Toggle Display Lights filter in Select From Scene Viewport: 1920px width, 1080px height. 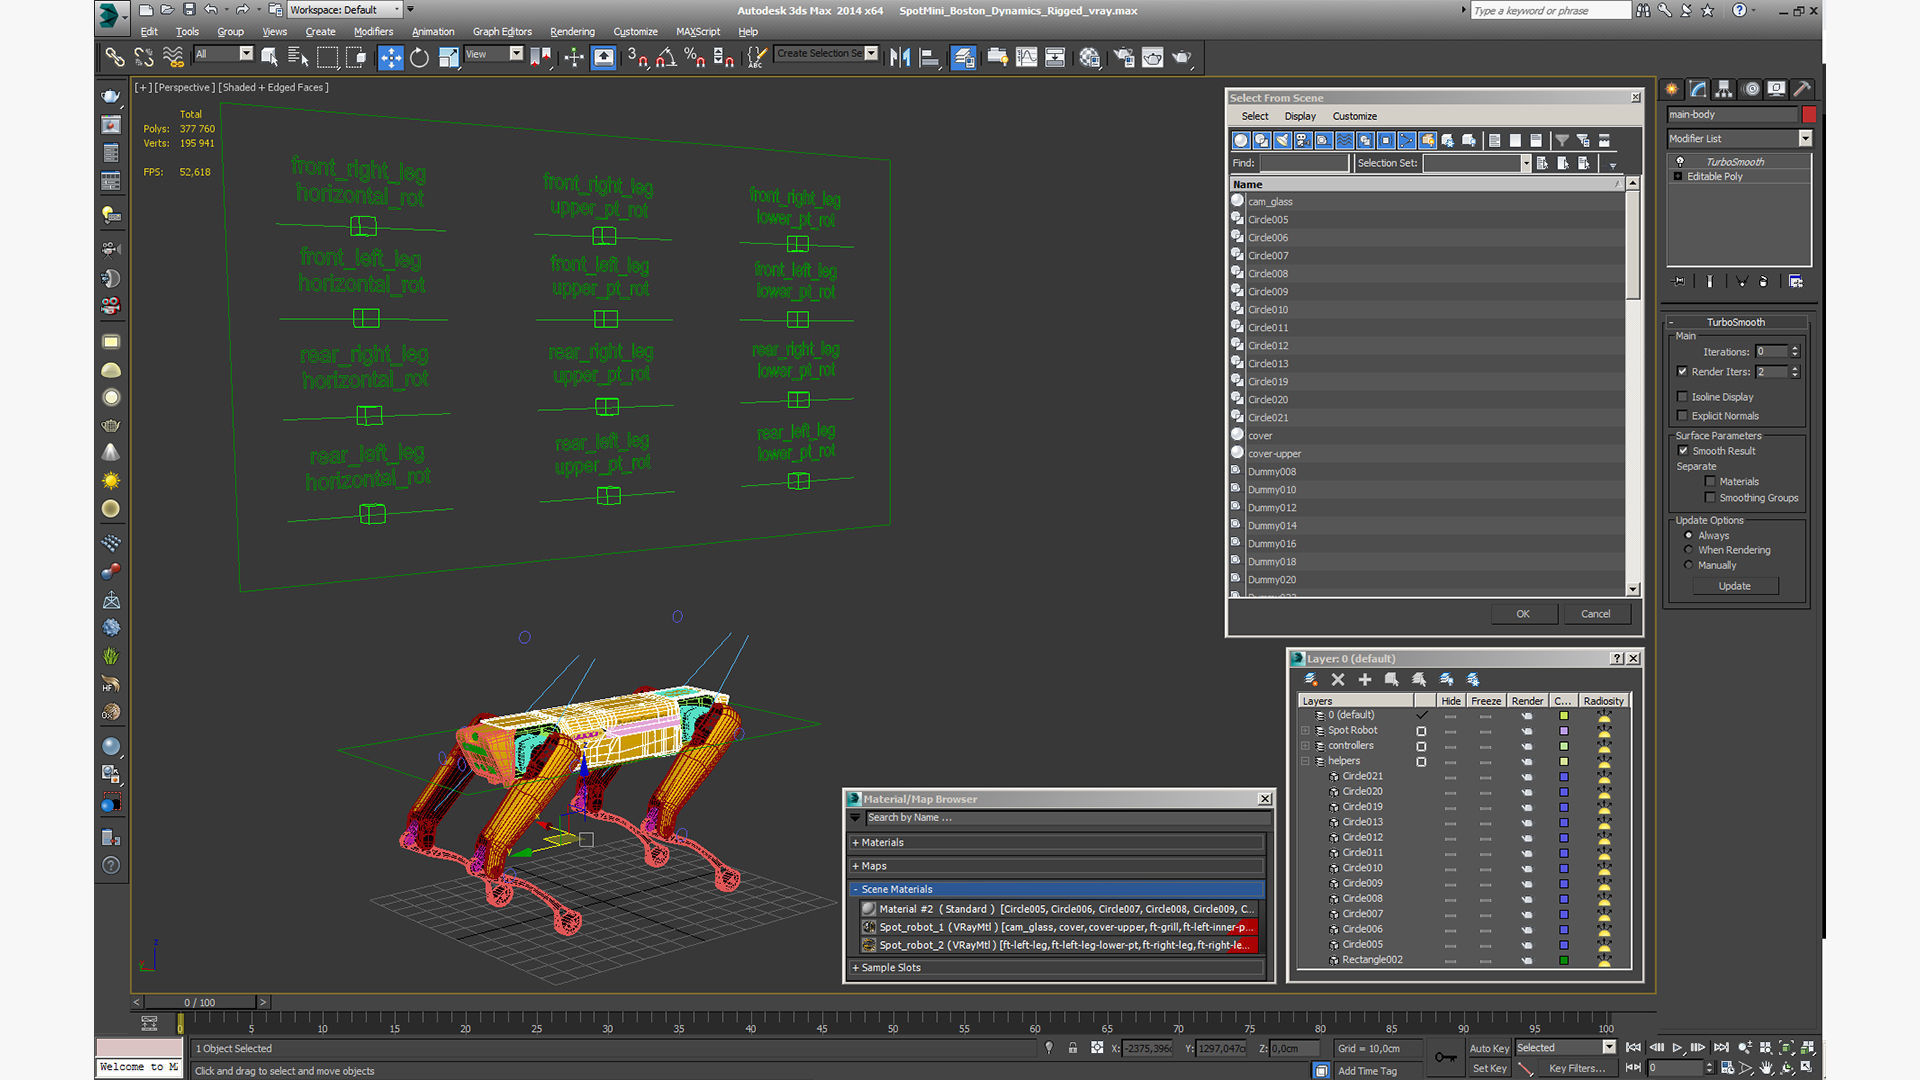point(1283,141)
